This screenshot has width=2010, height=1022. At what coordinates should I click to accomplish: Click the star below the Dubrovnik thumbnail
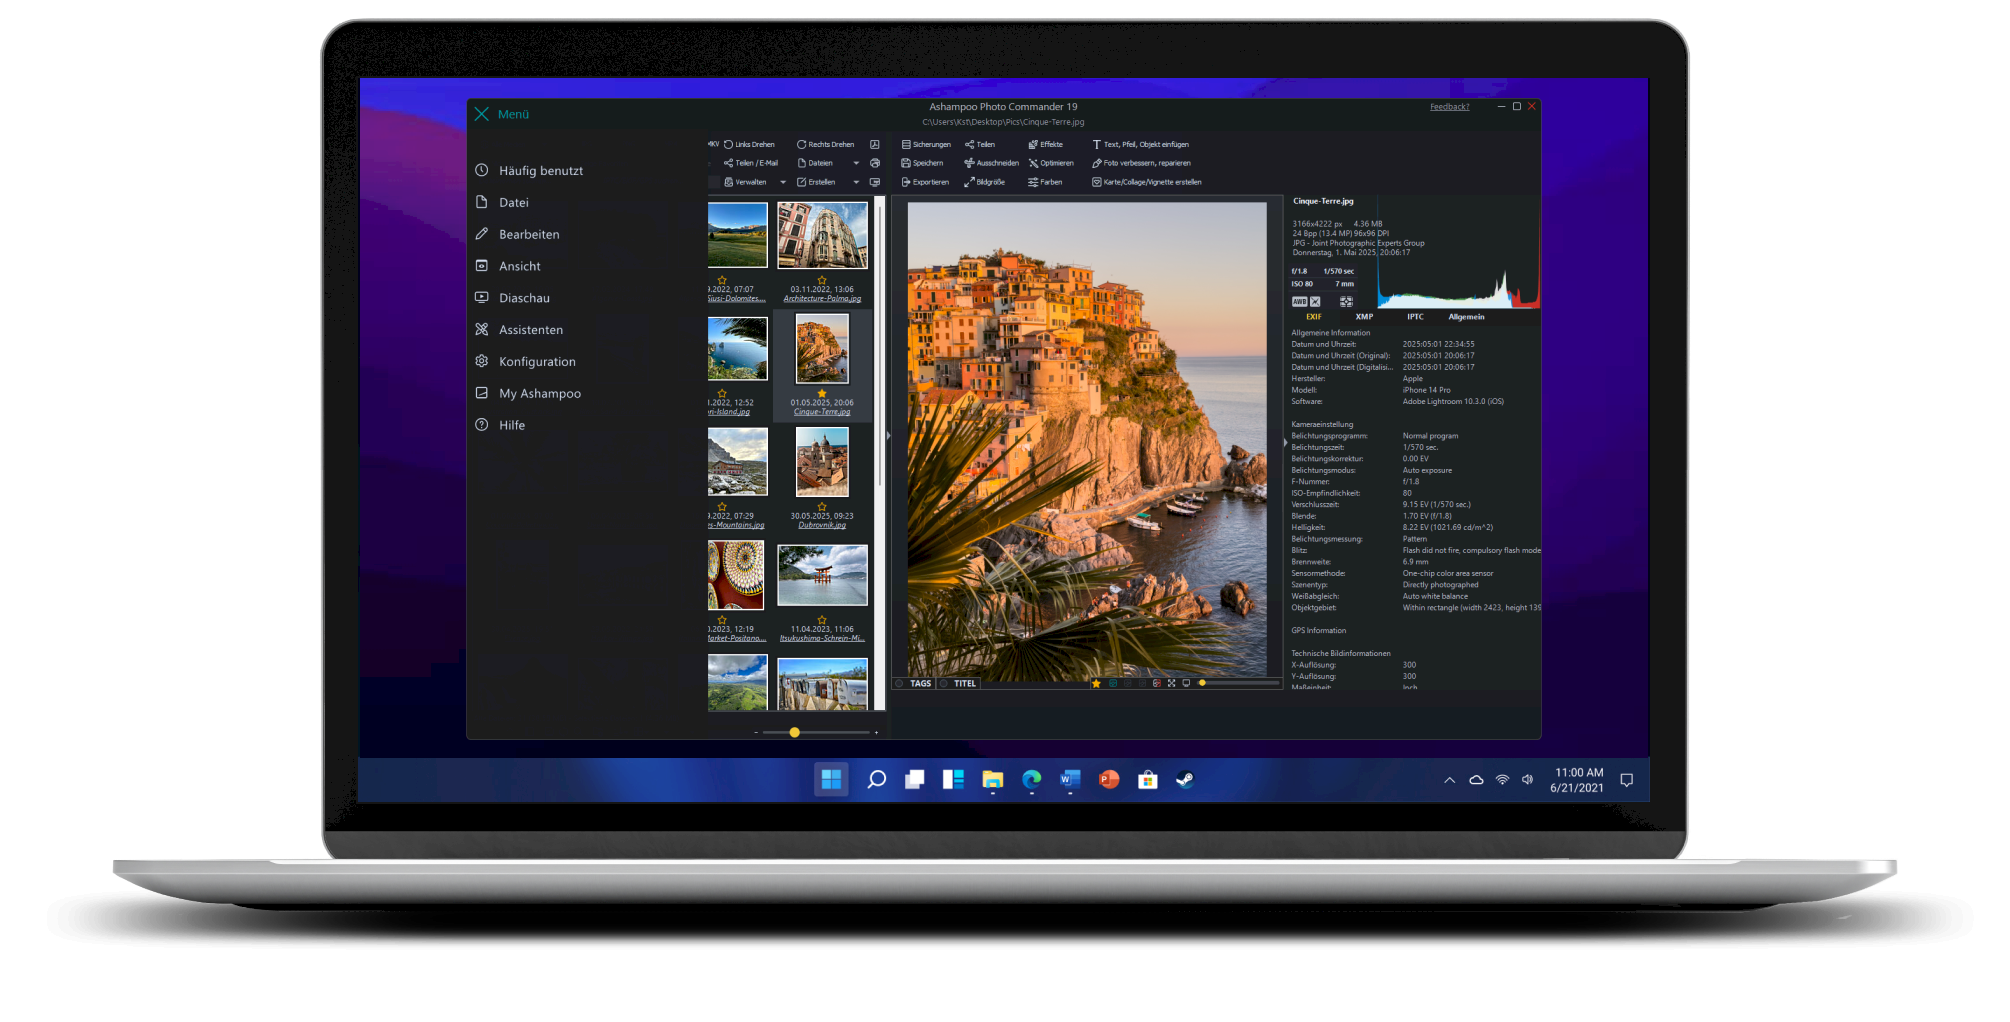point(822,507)
